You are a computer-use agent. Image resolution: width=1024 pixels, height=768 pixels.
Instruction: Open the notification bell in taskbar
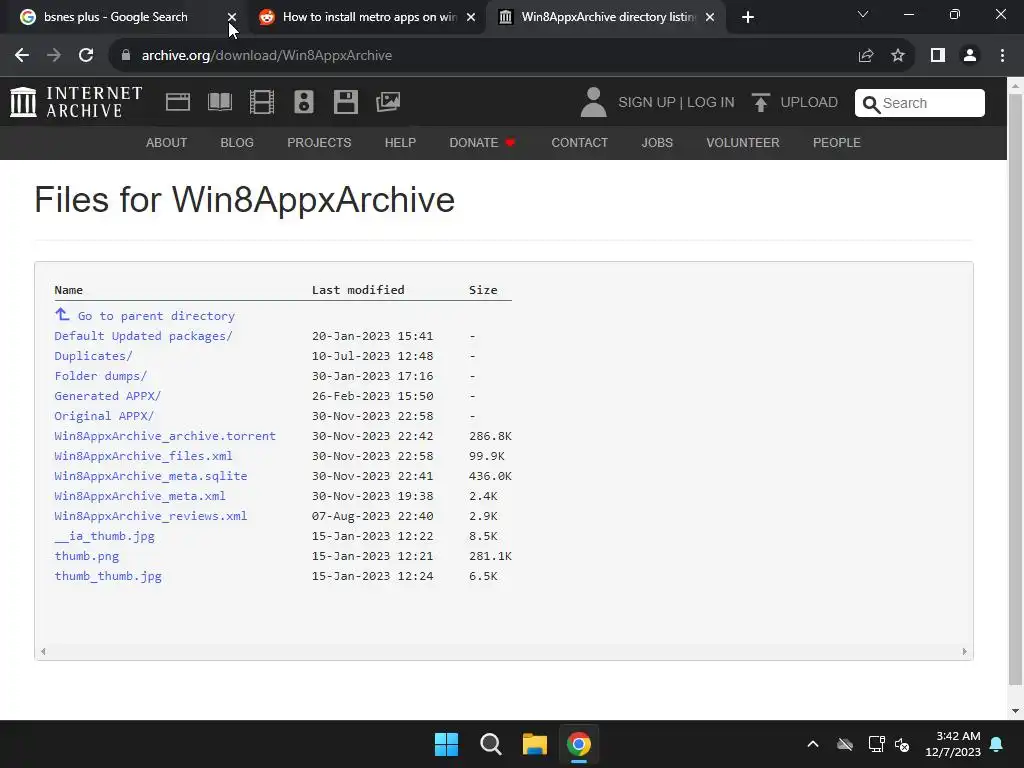pos(997,744)
